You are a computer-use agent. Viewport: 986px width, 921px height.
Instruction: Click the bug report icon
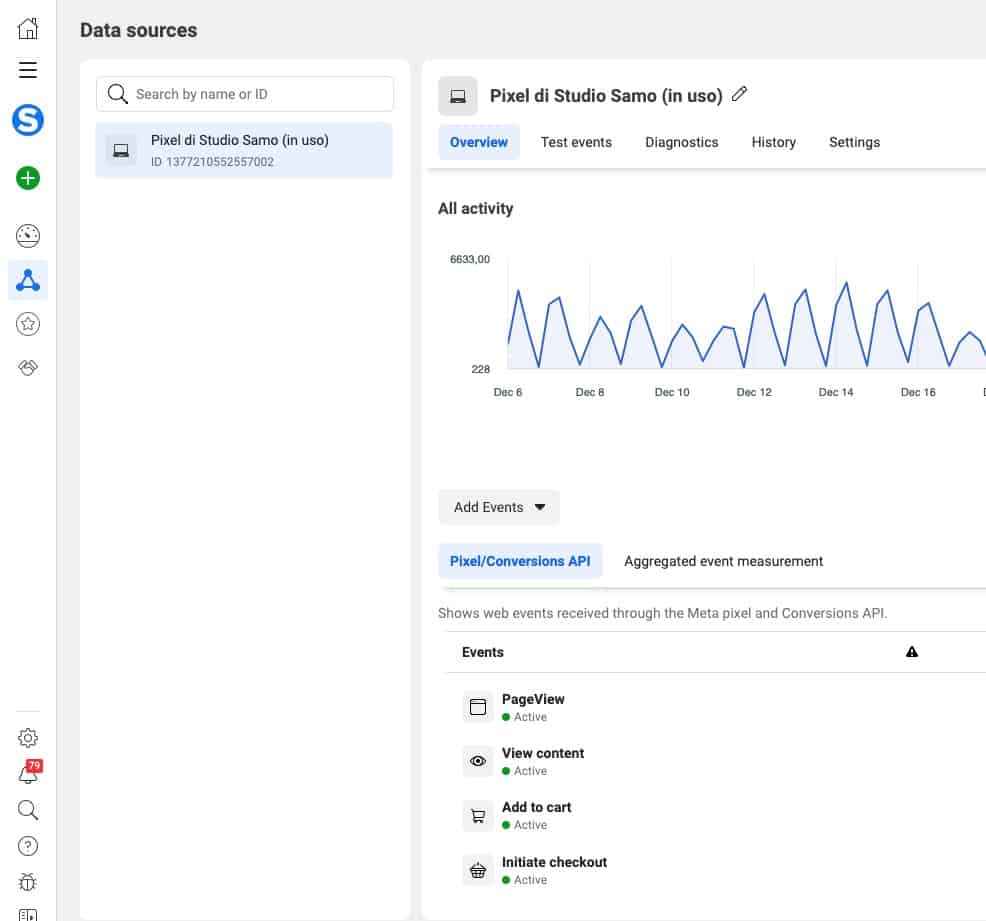coord(28,882)
